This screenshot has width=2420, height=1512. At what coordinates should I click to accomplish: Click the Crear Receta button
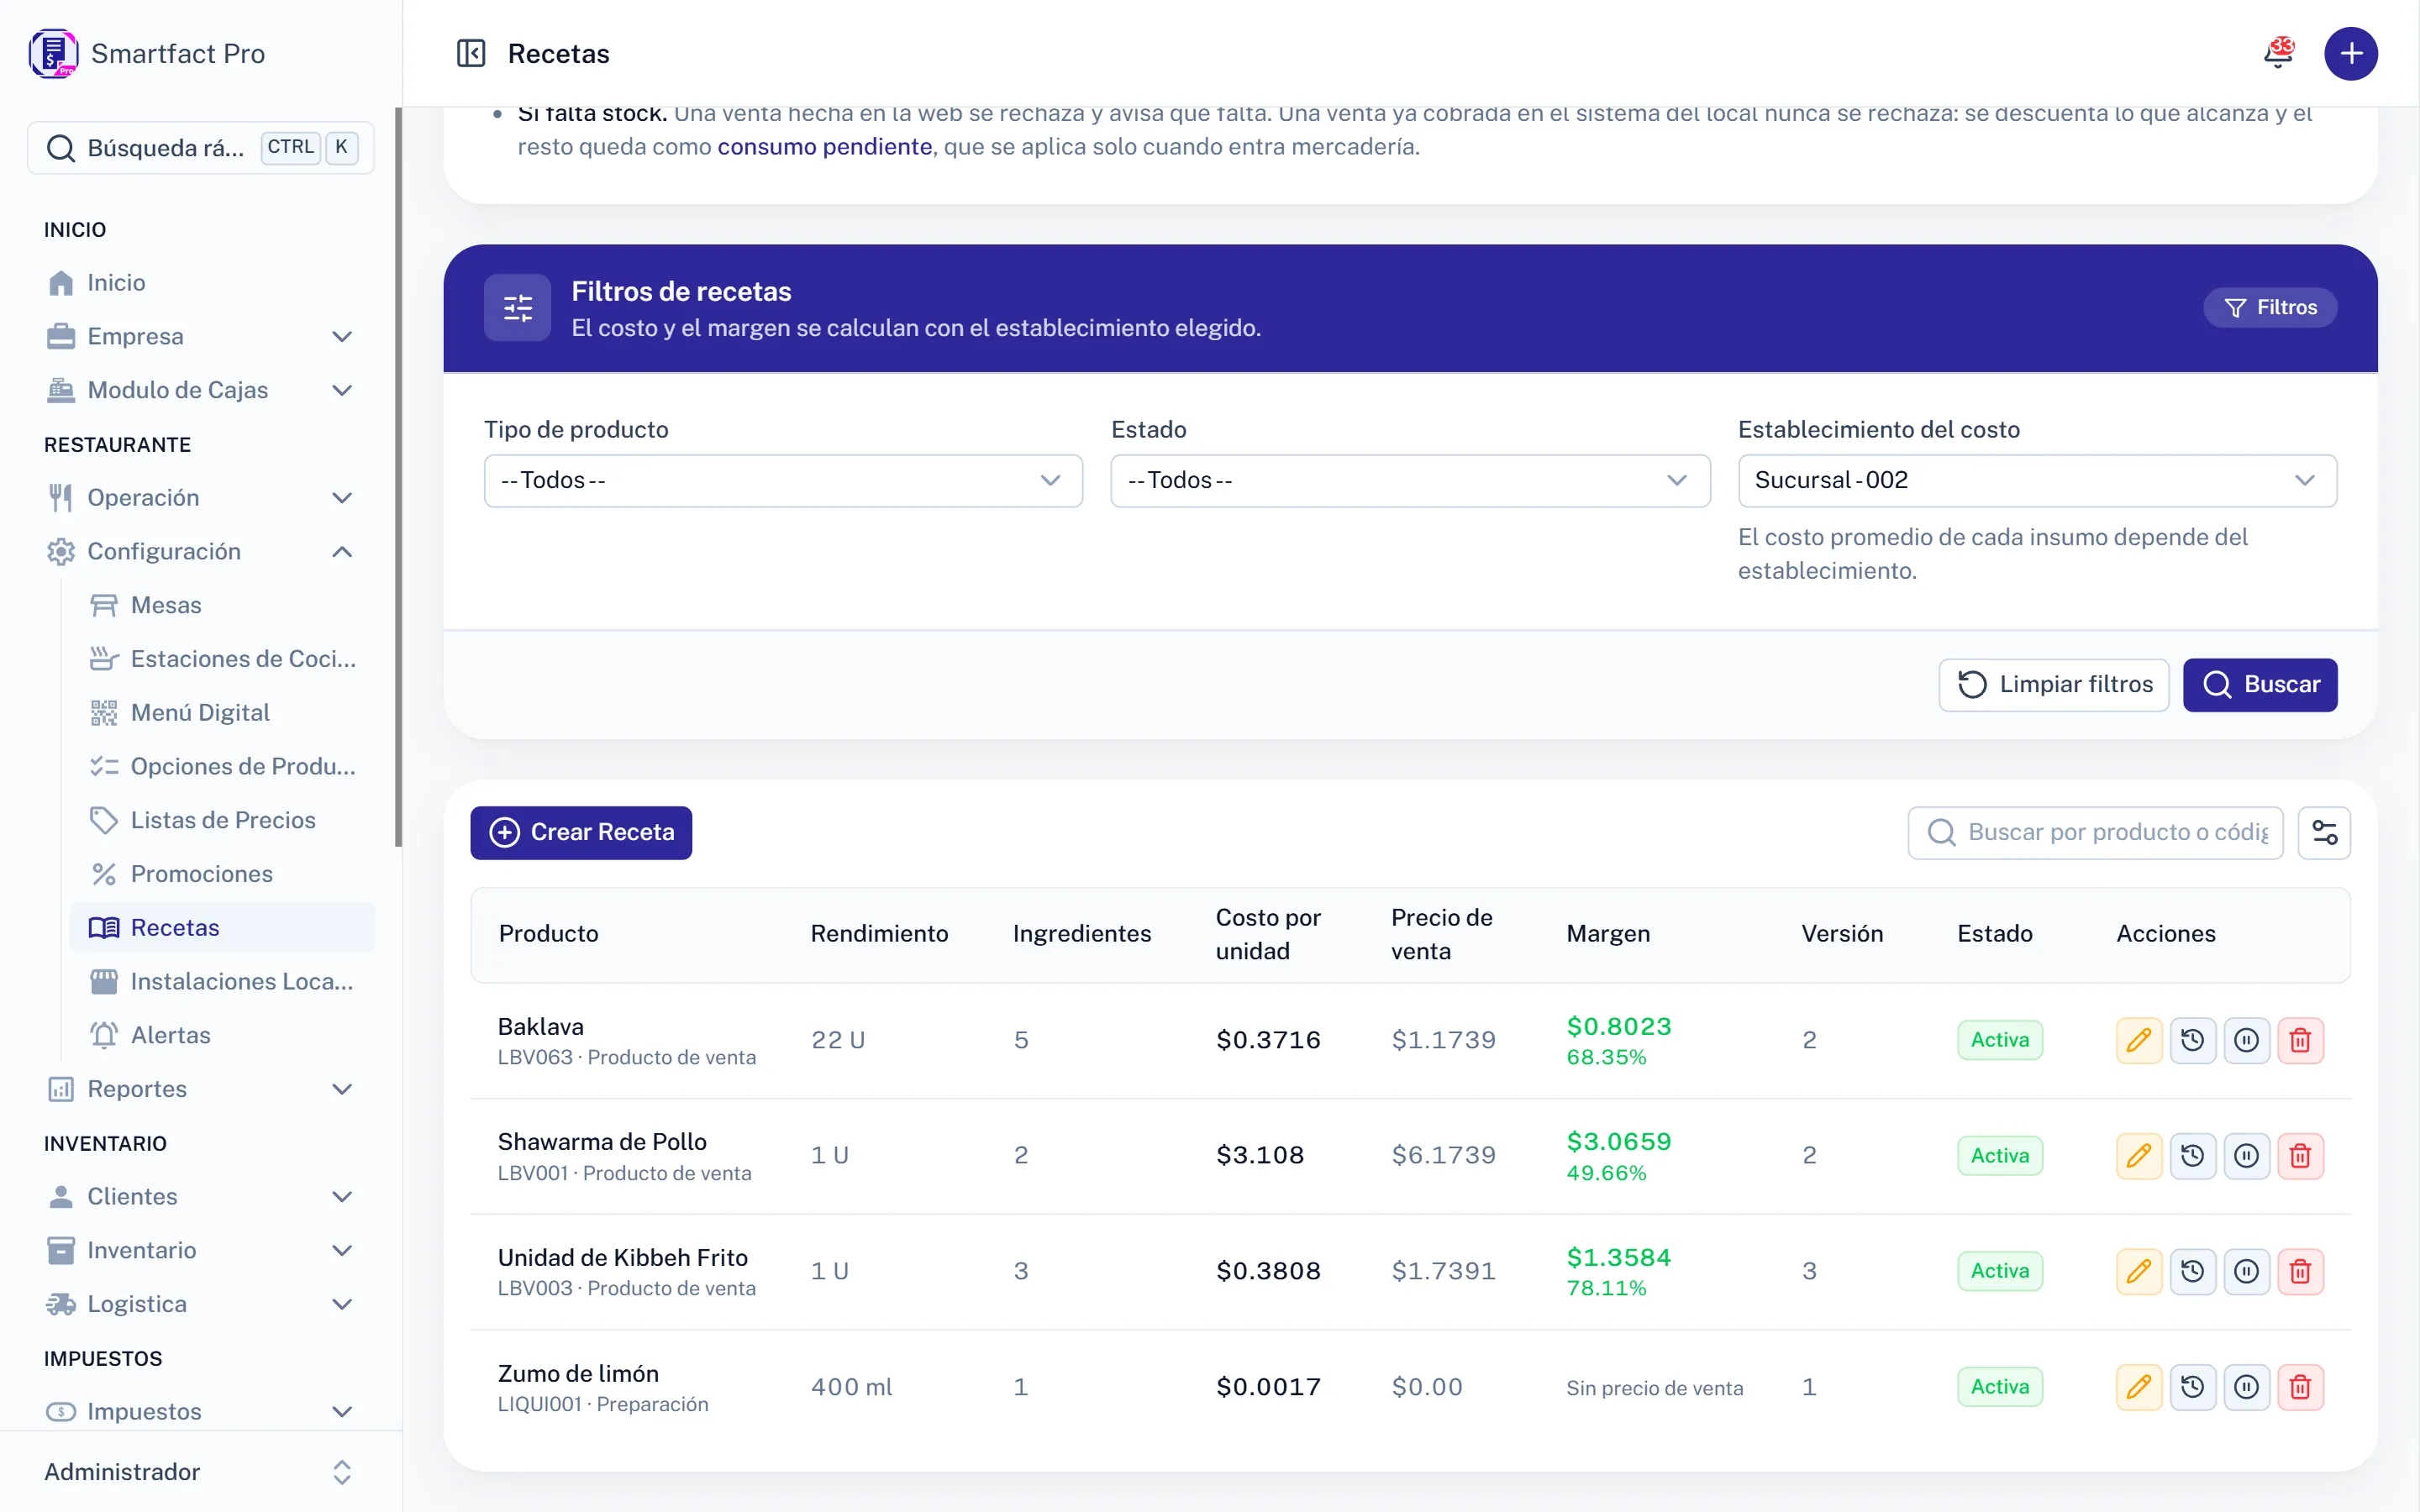[581, 832]
